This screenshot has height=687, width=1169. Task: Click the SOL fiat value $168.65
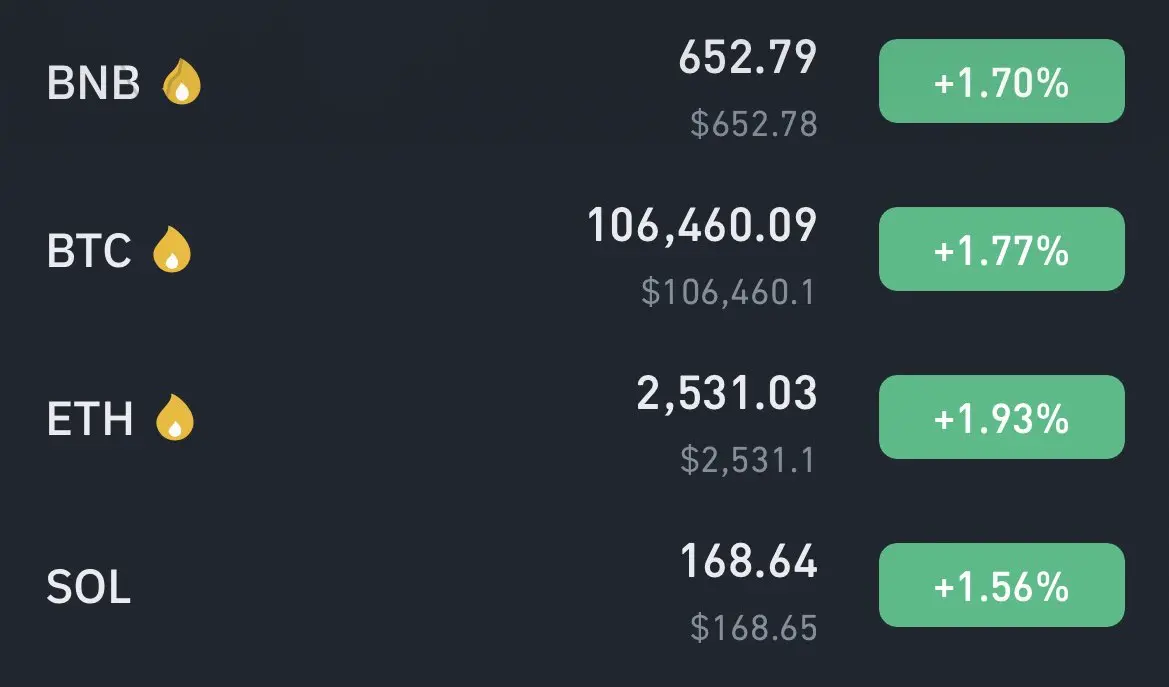pos(754,627)
